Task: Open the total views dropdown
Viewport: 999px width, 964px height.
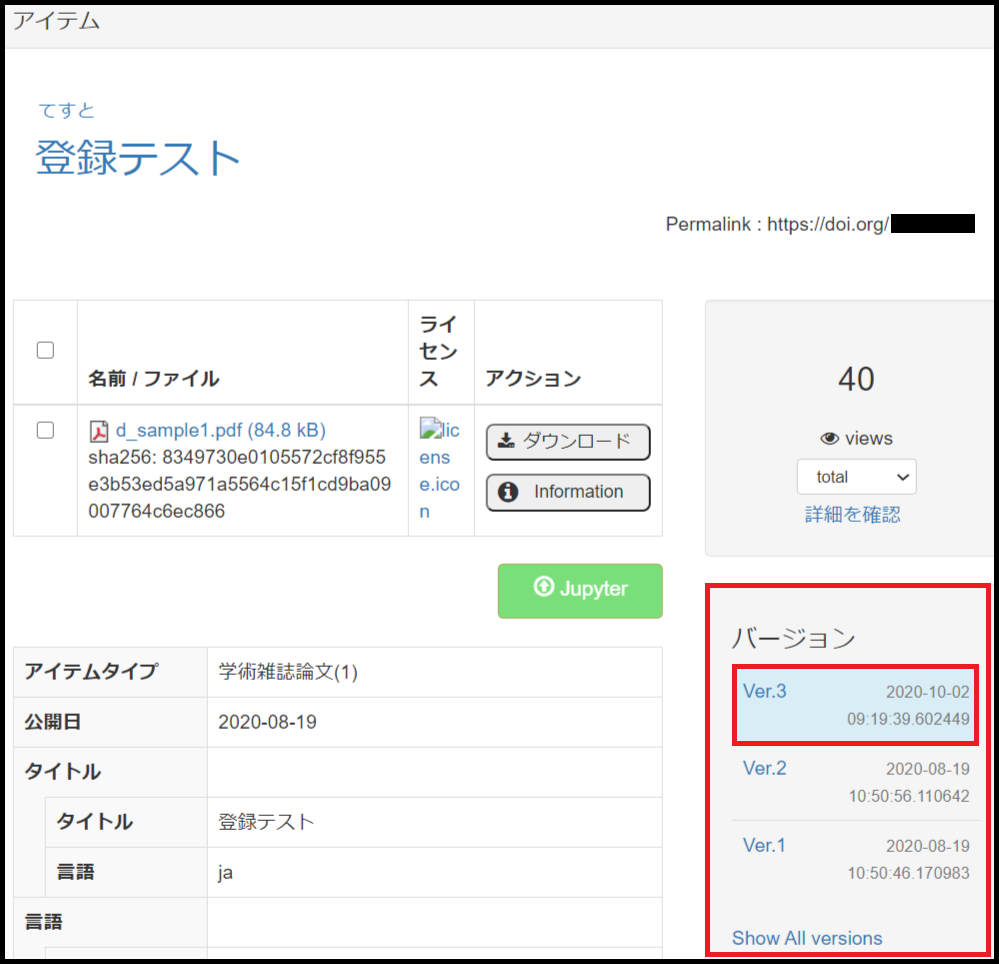Action: [856, 477]
